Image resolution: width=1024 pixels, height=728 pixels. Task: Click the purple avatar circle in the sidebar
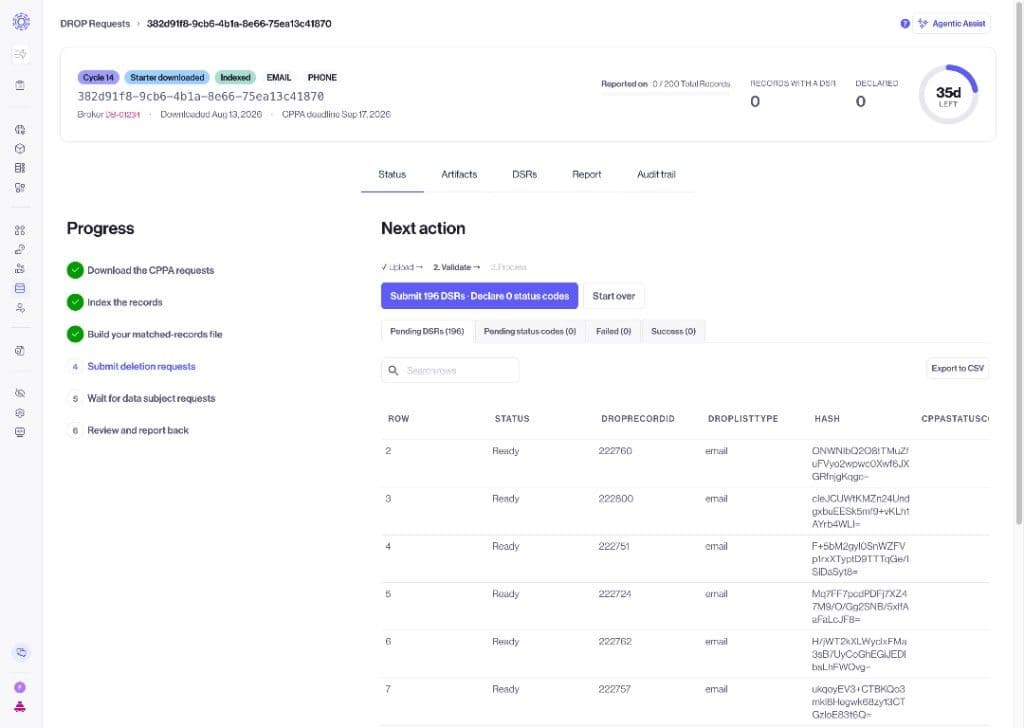click(x=20, y=687)
